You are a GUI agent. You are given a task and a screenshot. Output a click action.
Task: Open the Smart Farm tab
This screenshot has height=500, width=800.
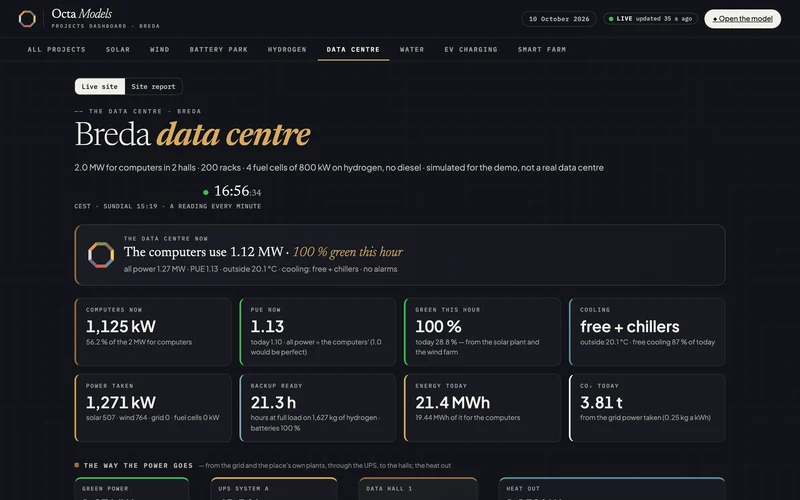click(x=541, y=49)
